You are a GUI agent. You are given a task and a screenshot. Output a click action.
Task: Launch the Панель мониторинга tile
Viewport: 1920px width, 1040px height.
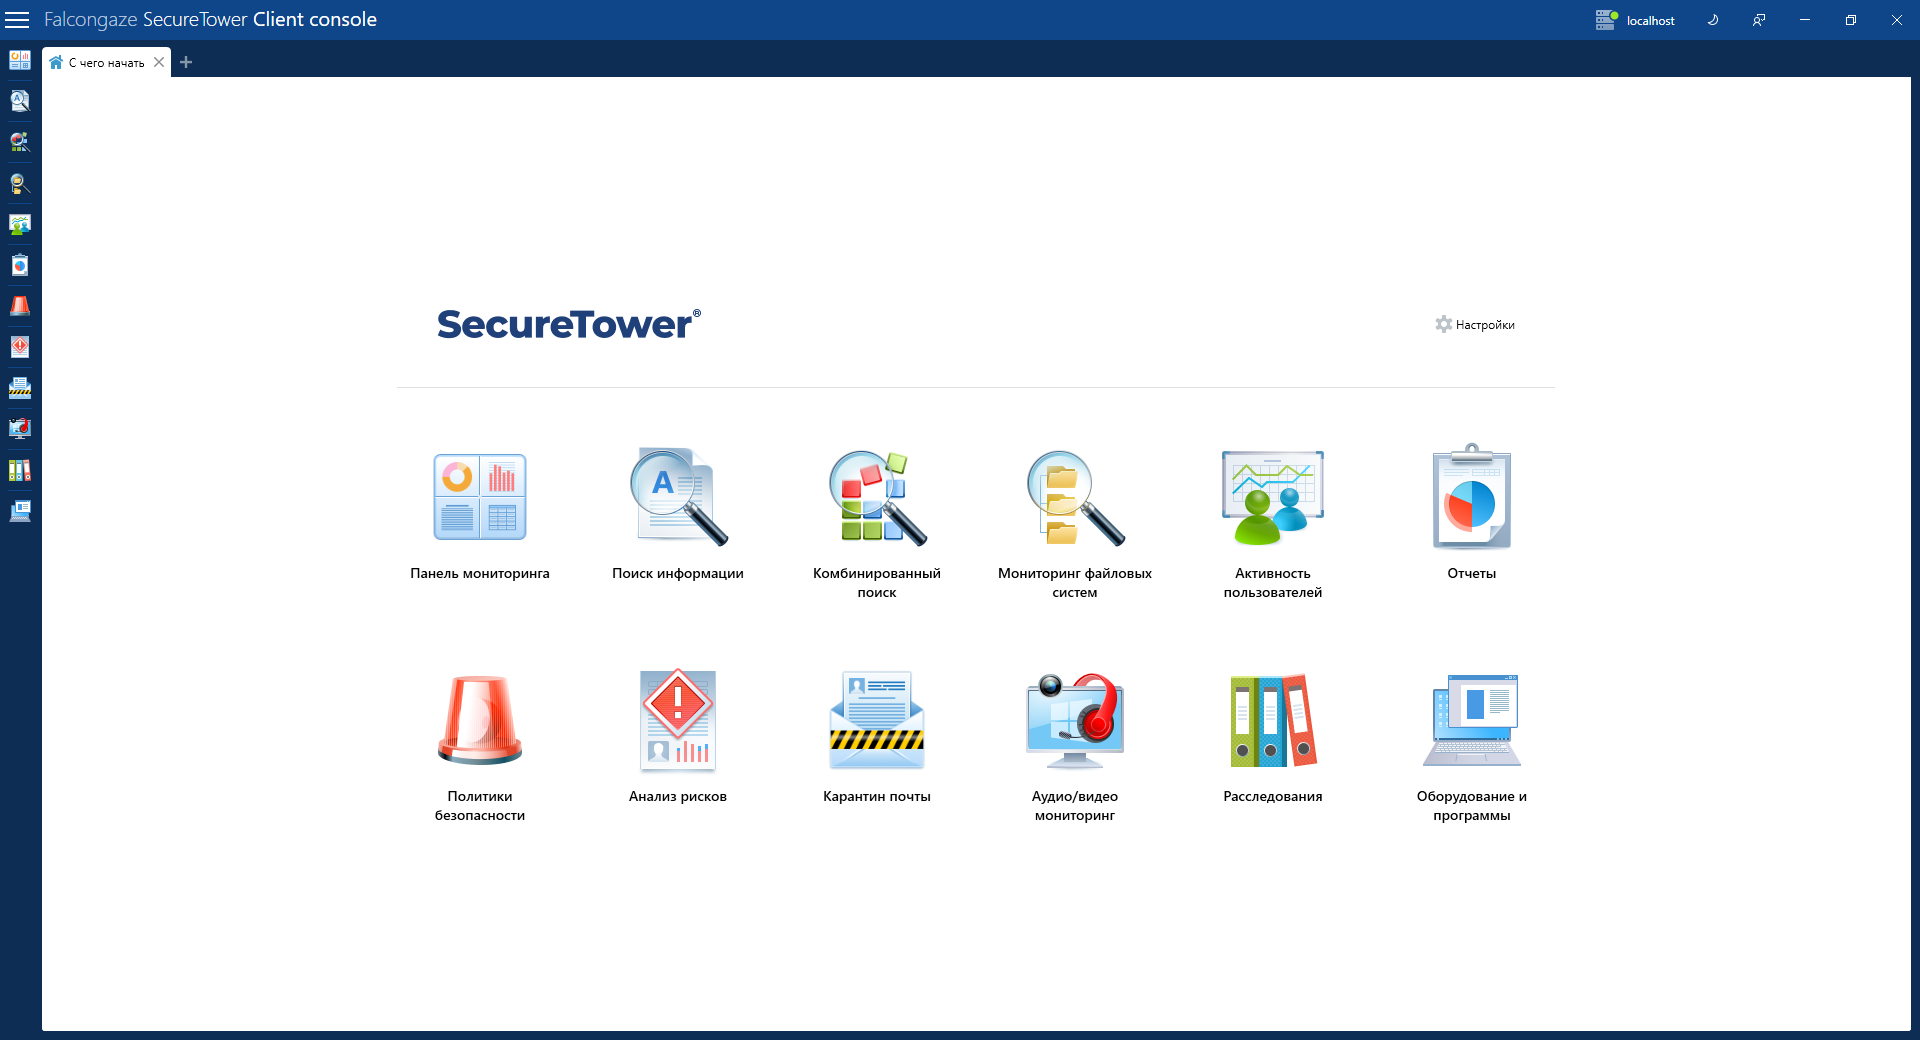pyautogui.click(x=480, y=512)
